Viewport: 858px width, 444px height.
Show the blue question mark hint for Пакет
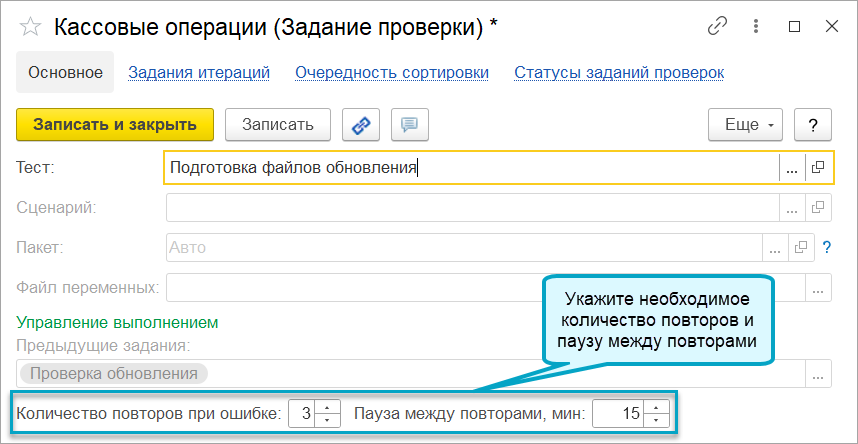827,247
